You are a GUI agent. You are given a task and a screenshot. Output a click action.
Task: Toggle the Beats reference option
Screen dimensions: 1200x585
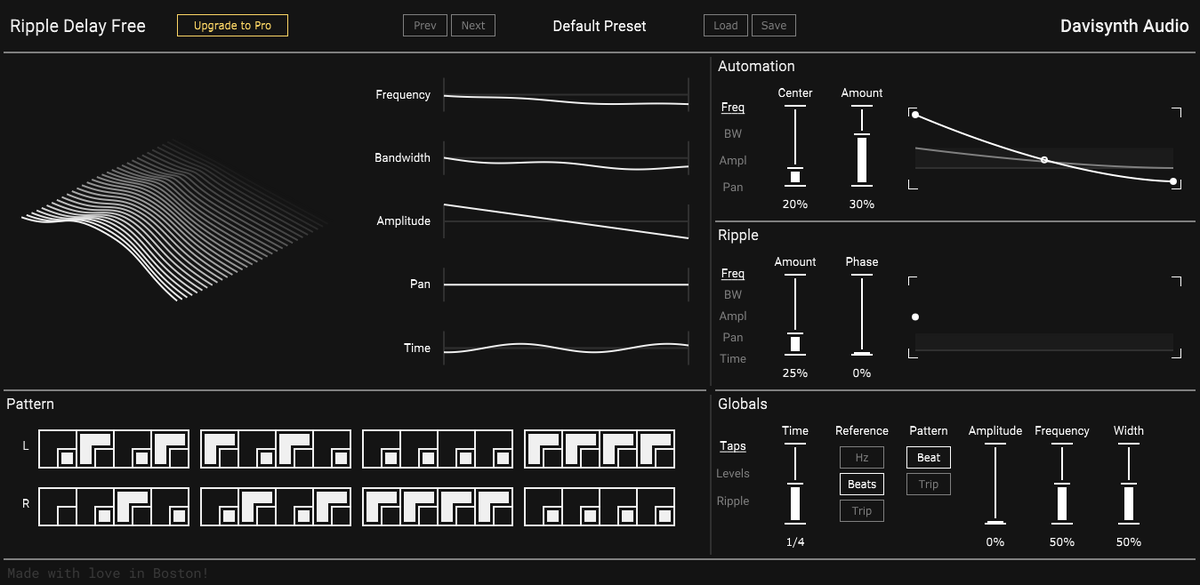coord(861,484)
